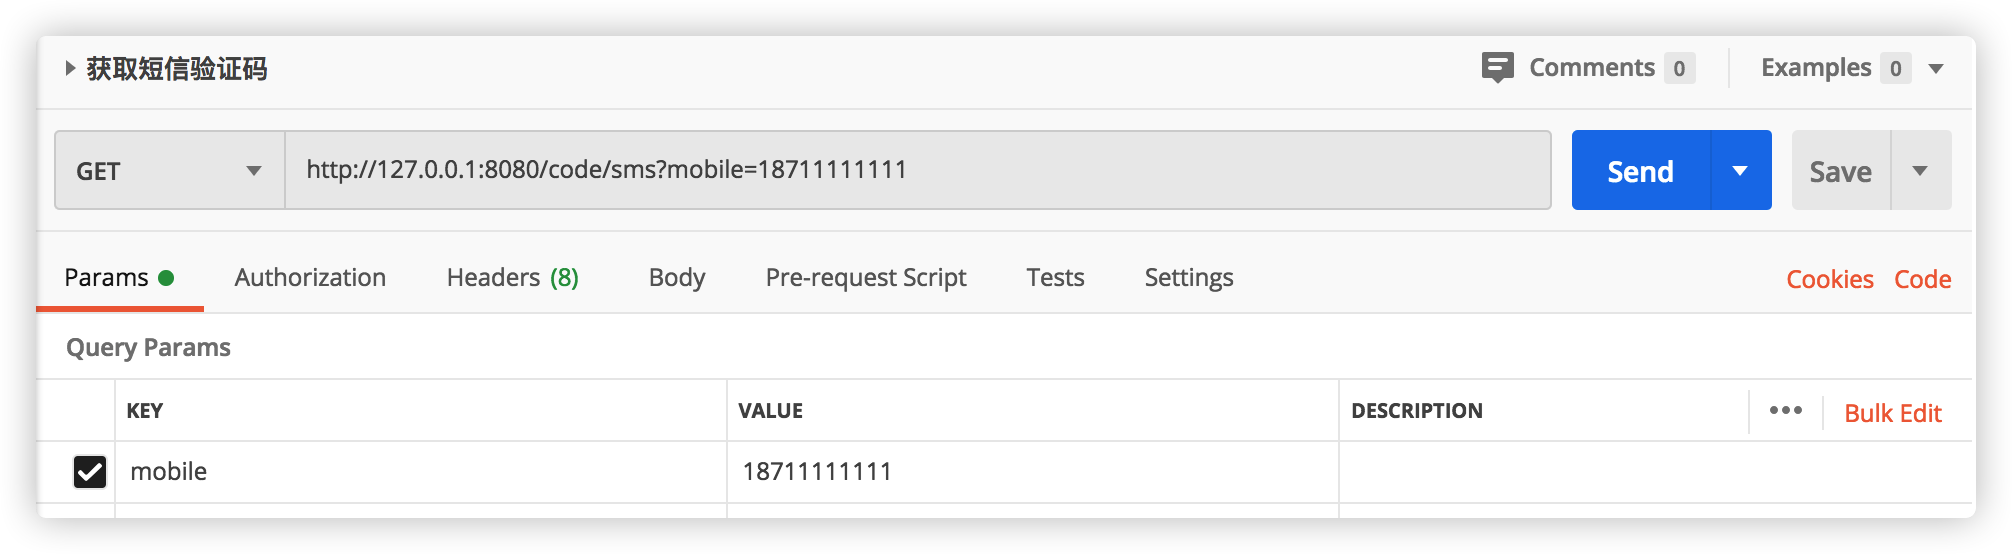This screenshot has width=2012, height=554.
Task: Select the Body tab
Action: pyautogui.click(x=677, y=278)
